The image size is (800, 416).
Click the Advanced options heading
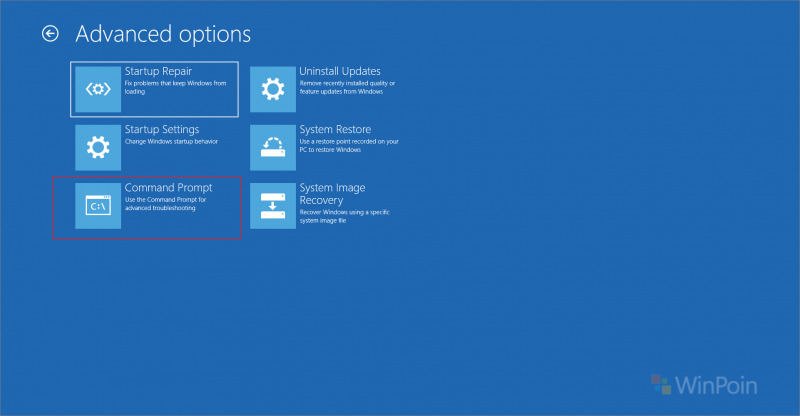point(163,34)
